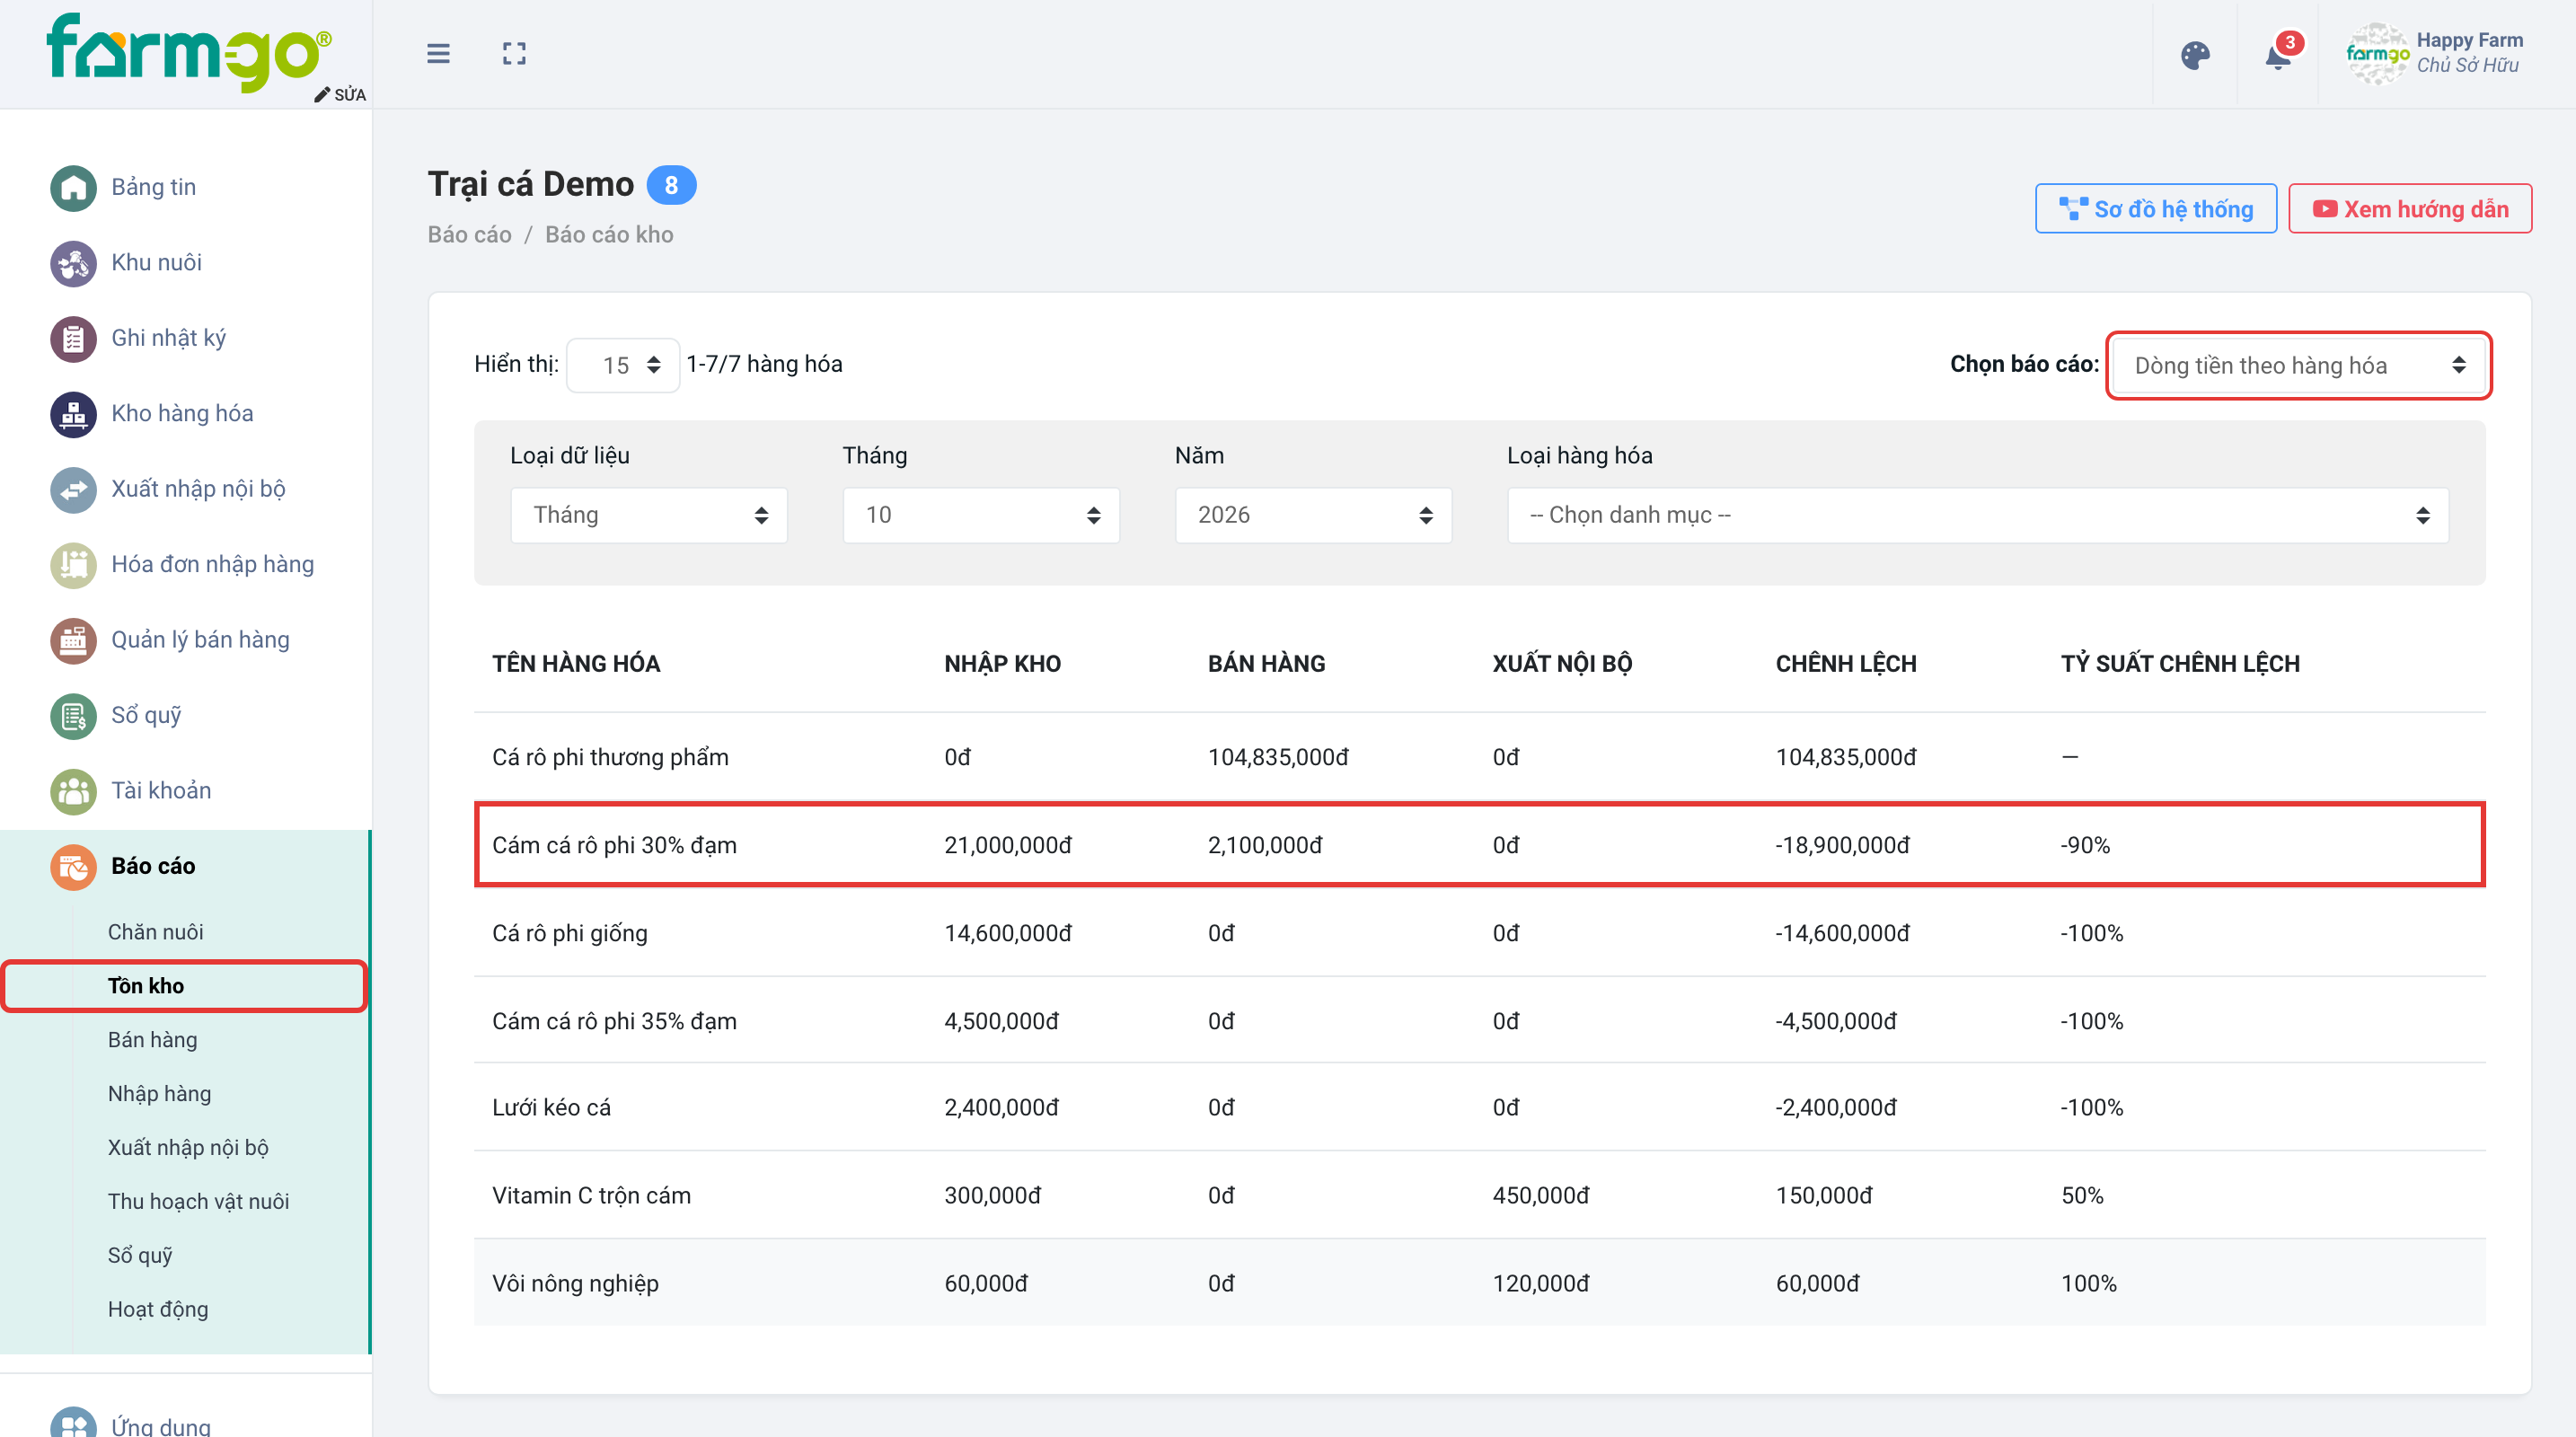2576x1437 pixels.
Task: Click the Bảng tin home icon
Action: (73, 188)
